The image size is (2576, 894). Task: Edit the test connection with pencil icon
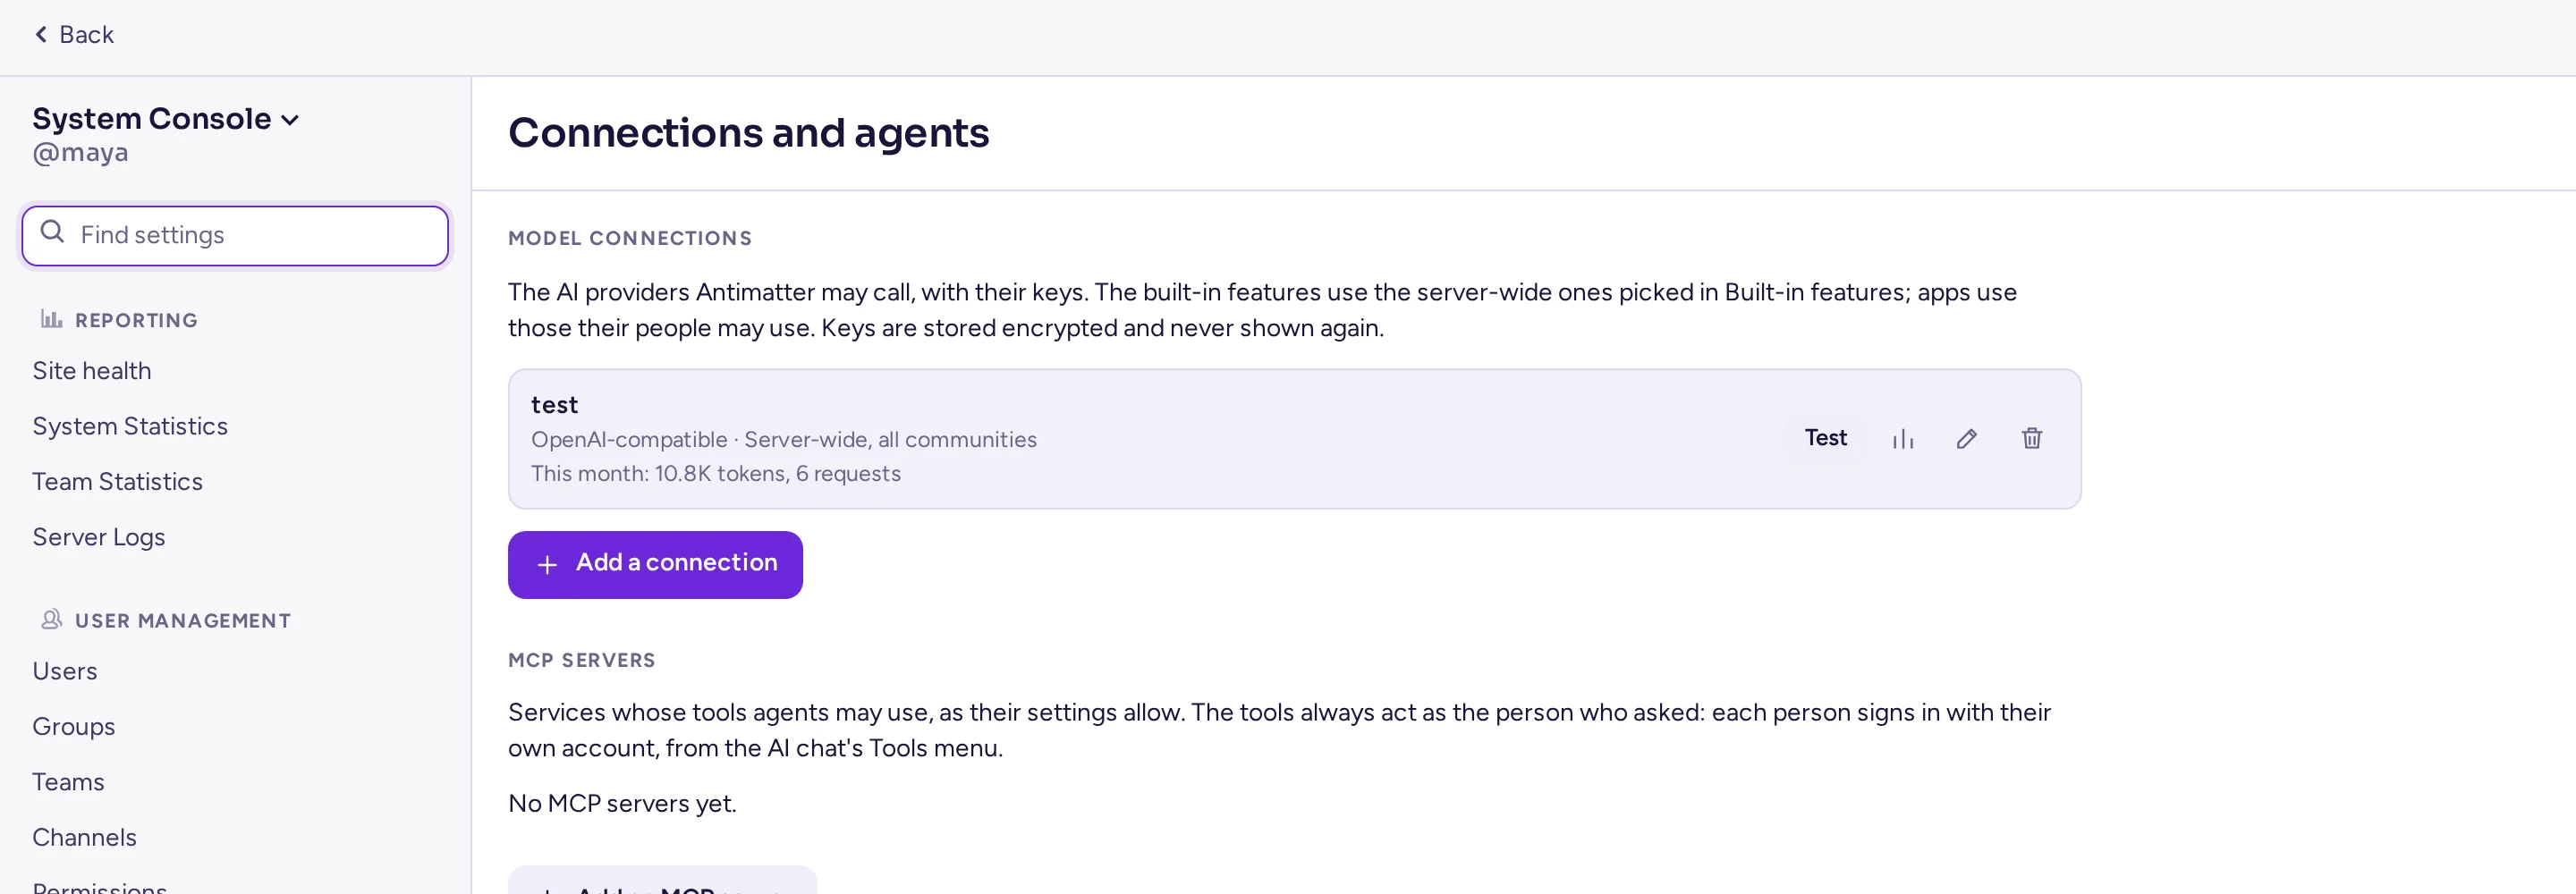tap(1966, 439)
